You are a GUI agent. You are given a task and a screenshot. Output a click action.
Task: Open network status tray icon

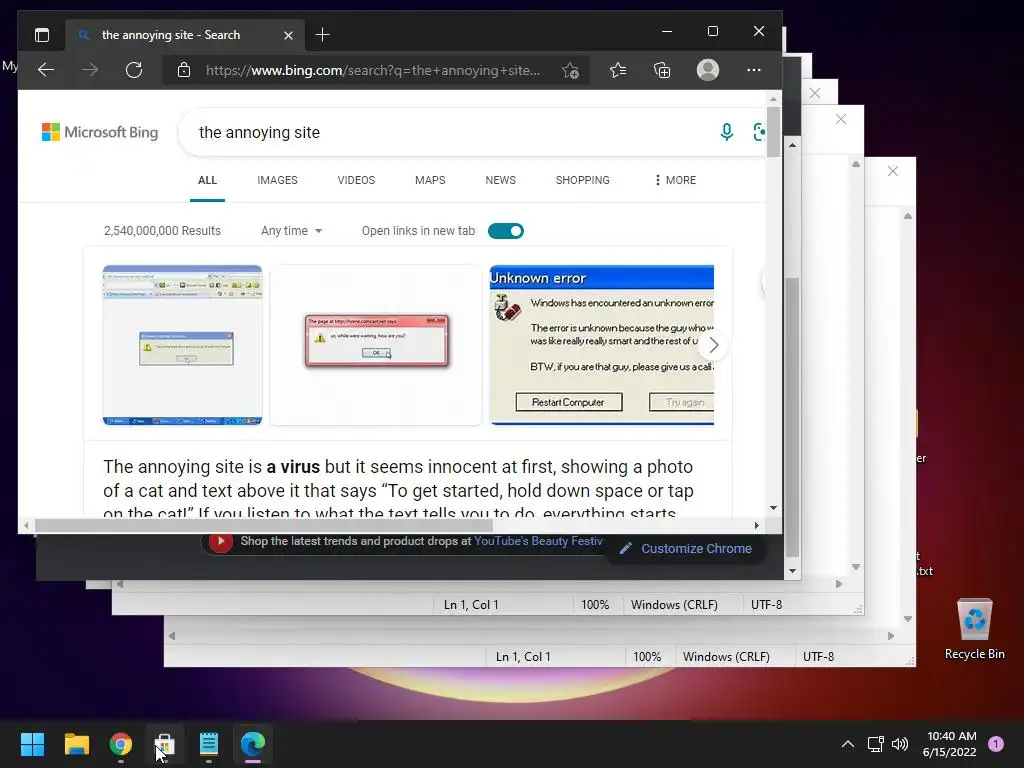[875, 744]
